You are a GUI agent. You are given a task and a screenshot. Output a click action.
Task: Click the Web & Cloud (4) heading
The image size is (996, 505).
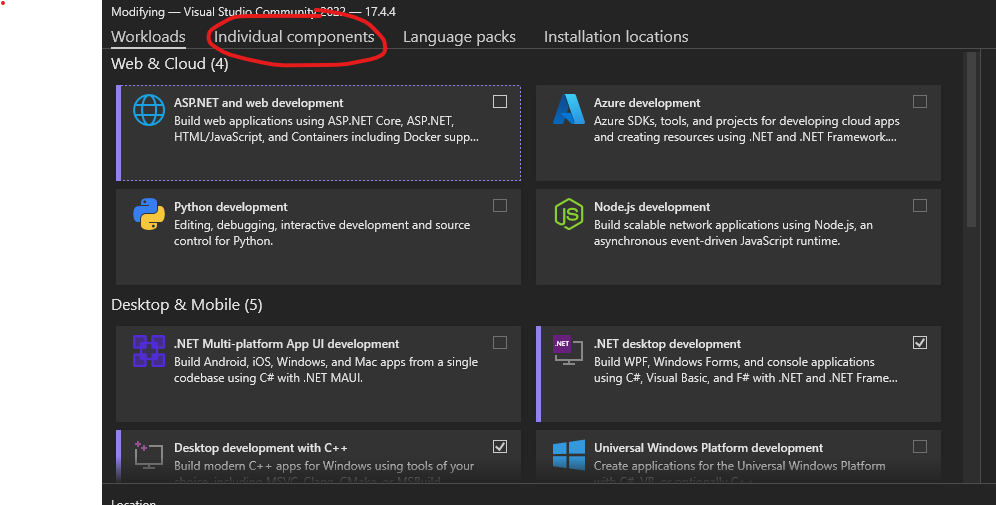(x=170, y=64)
